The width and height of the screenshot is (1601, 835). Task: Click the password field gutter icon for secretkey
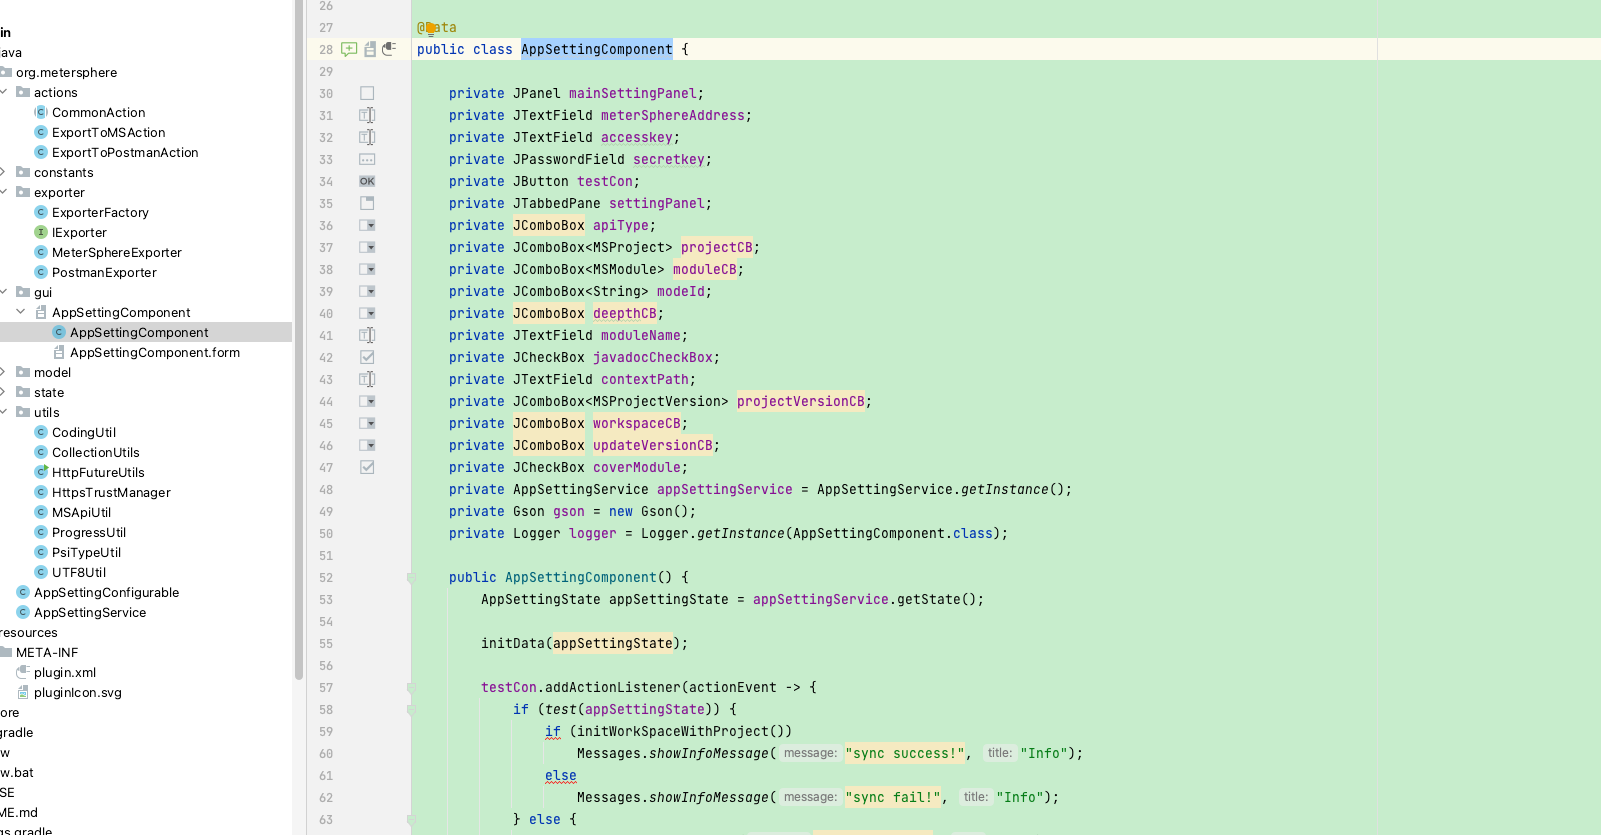pos(367,159)
